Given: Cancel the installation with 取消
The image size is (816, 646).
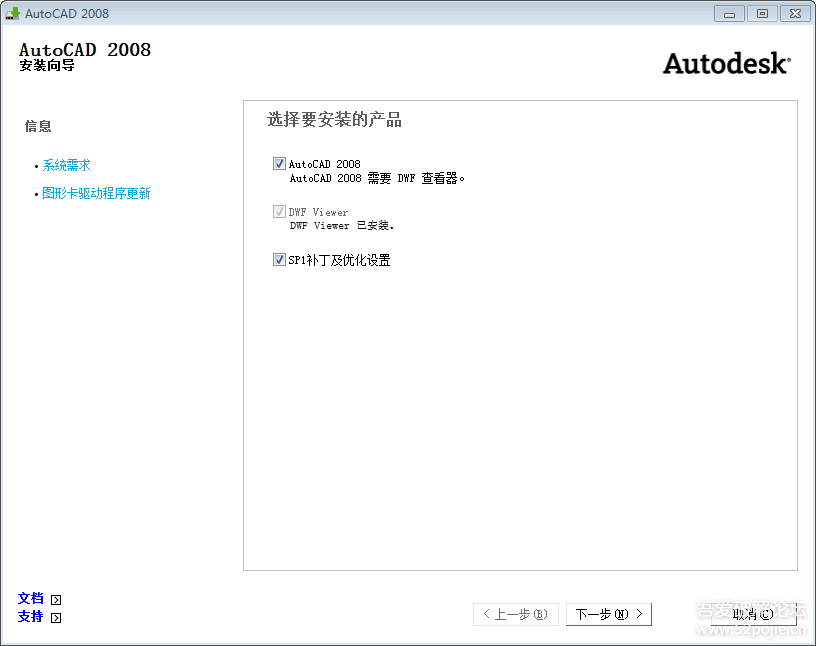Looking at the screenshot, I should (754, 614).
